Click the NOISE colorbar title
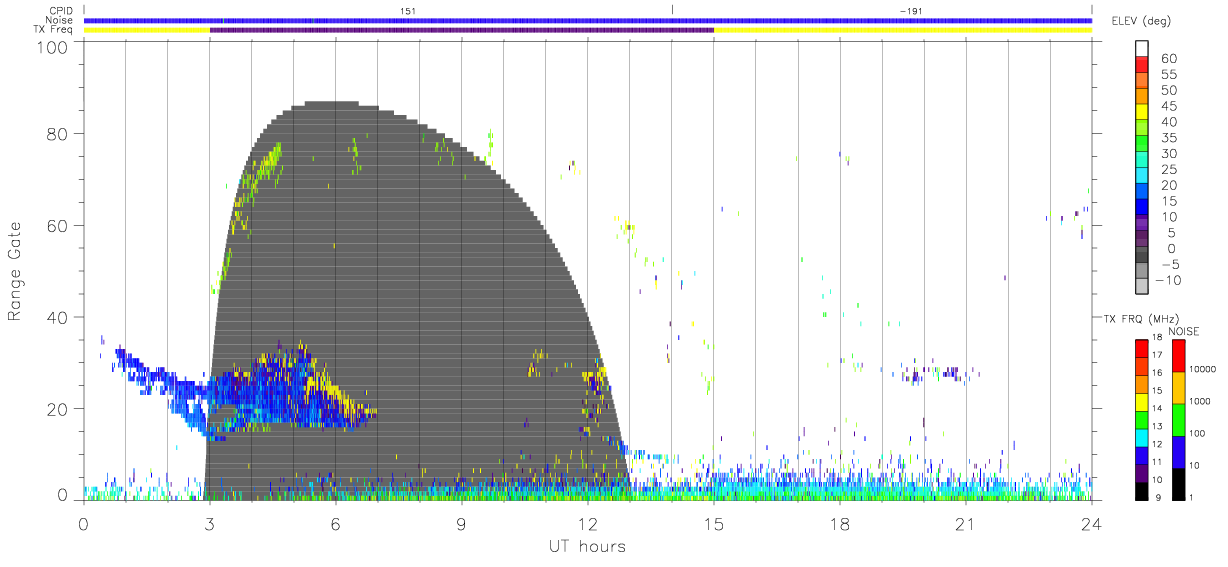The height and width of the screenshot is (567, 1228). [x=1183, y=331]
